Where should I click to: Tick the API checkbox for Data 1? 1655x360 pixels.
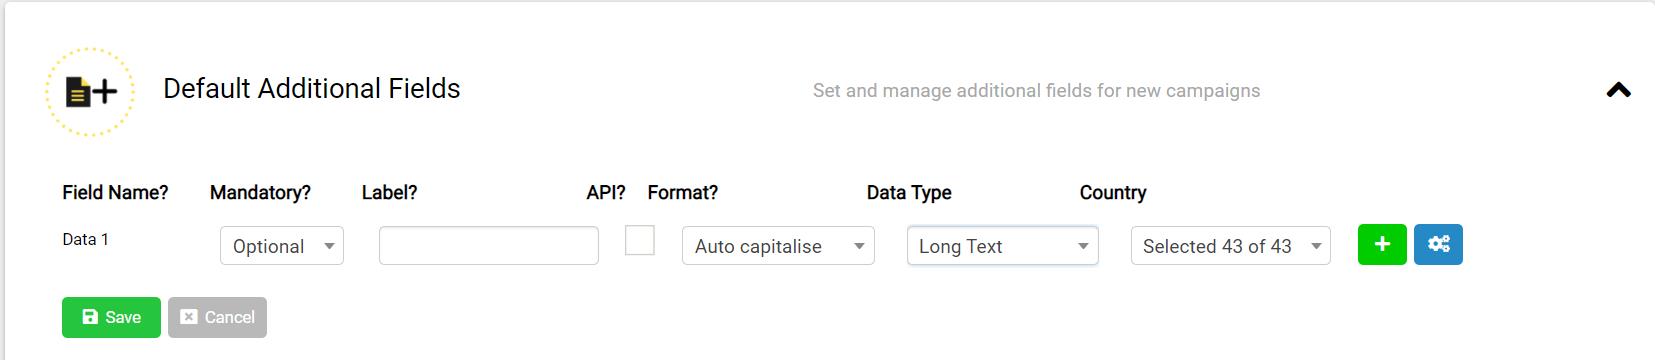coord(640,240)
